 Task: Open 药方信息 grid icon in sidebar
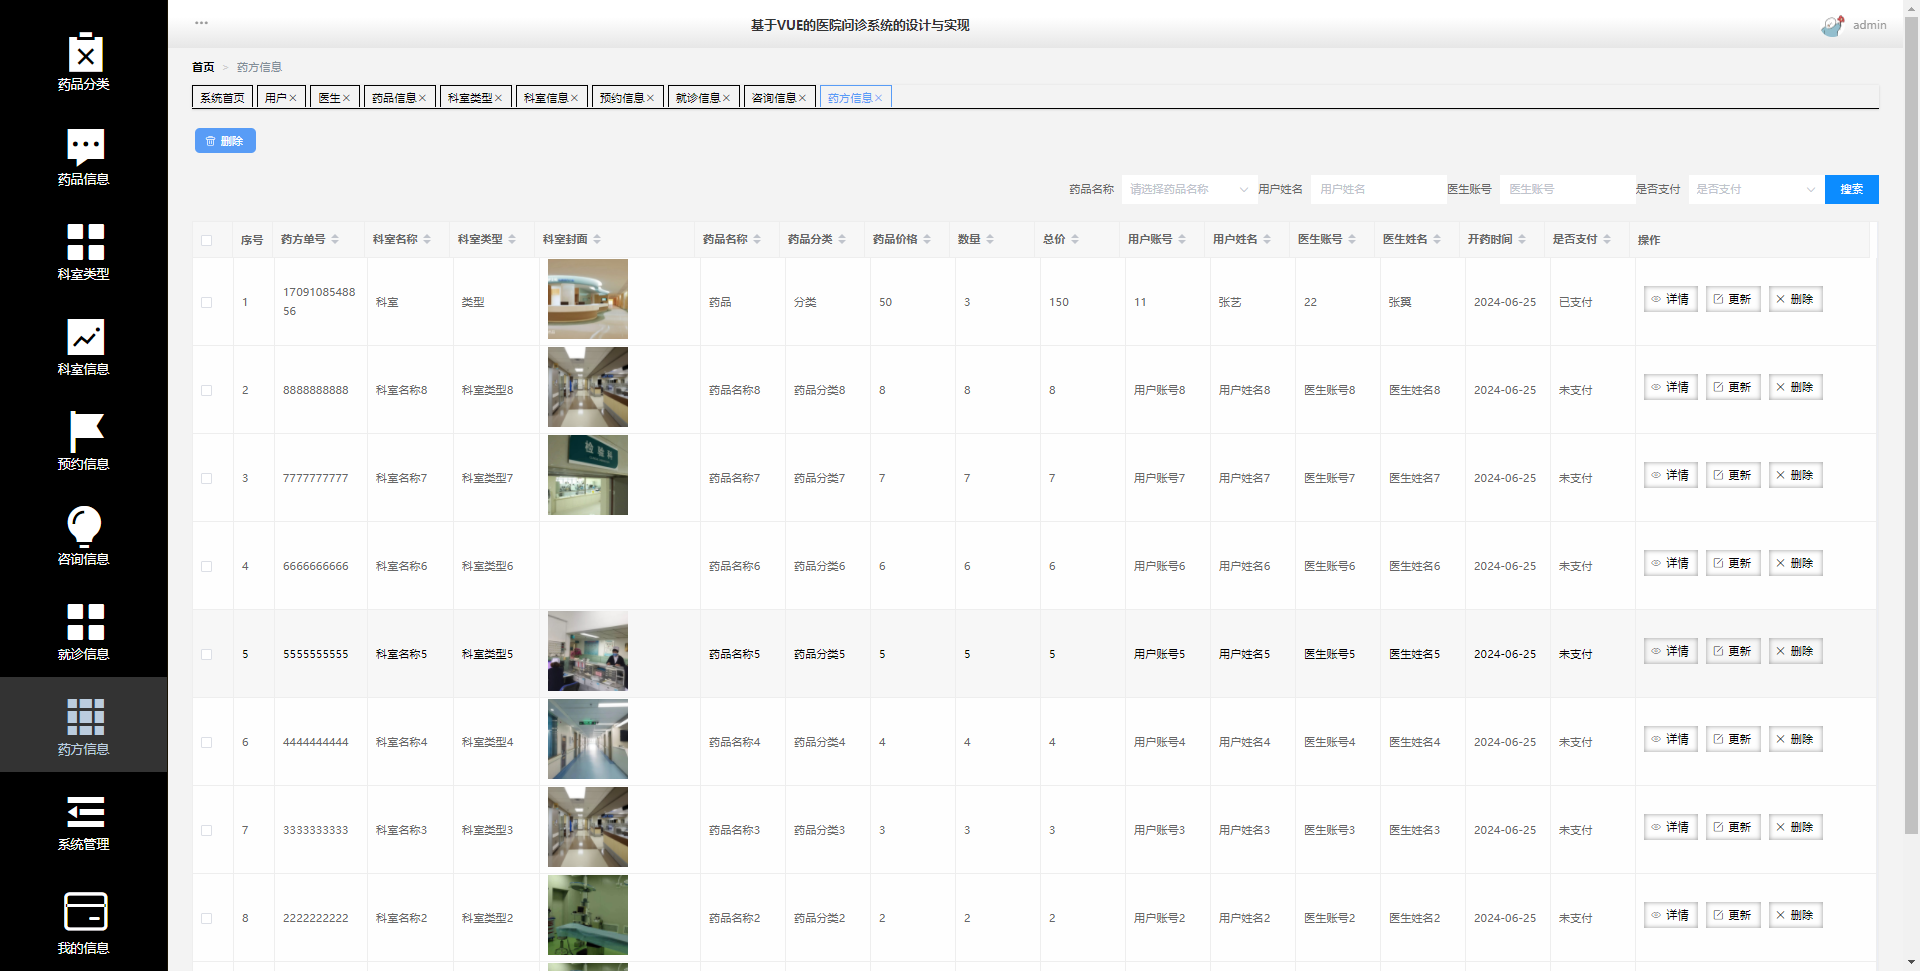(x=85, y=717)
